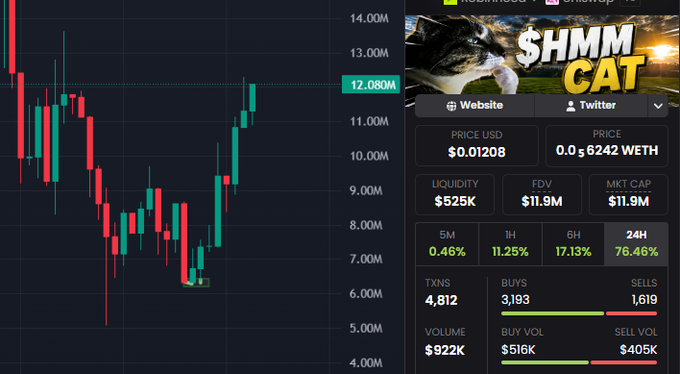Click the 0.46% change under 5M

447,252
